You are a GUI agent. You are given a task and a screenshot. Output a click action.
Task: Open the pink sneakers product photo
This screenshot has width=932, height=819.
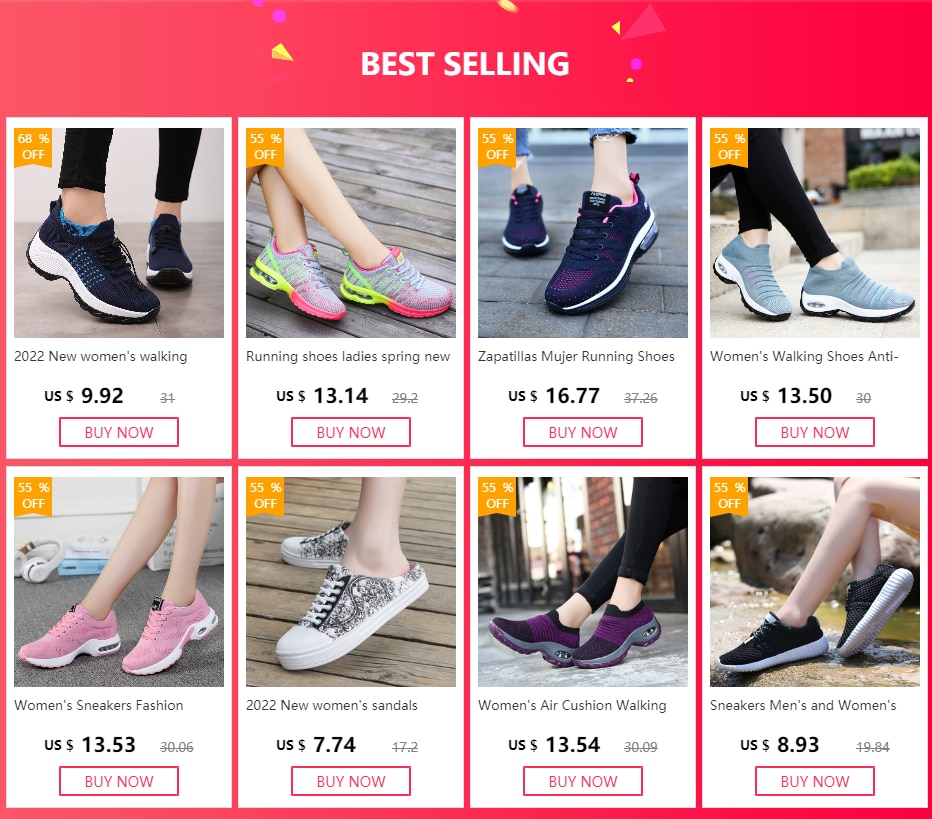[119, 582]
